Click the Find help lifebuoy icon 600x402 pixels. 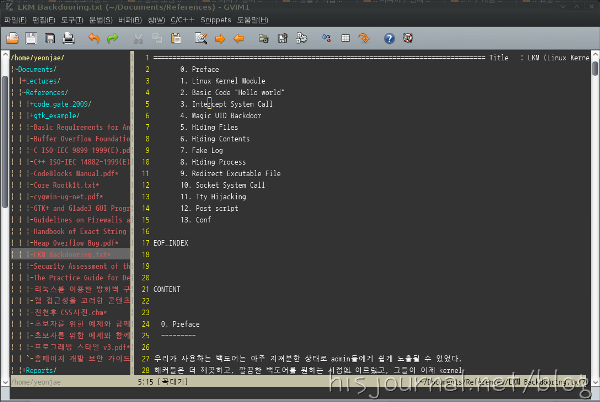pos(408,38)
